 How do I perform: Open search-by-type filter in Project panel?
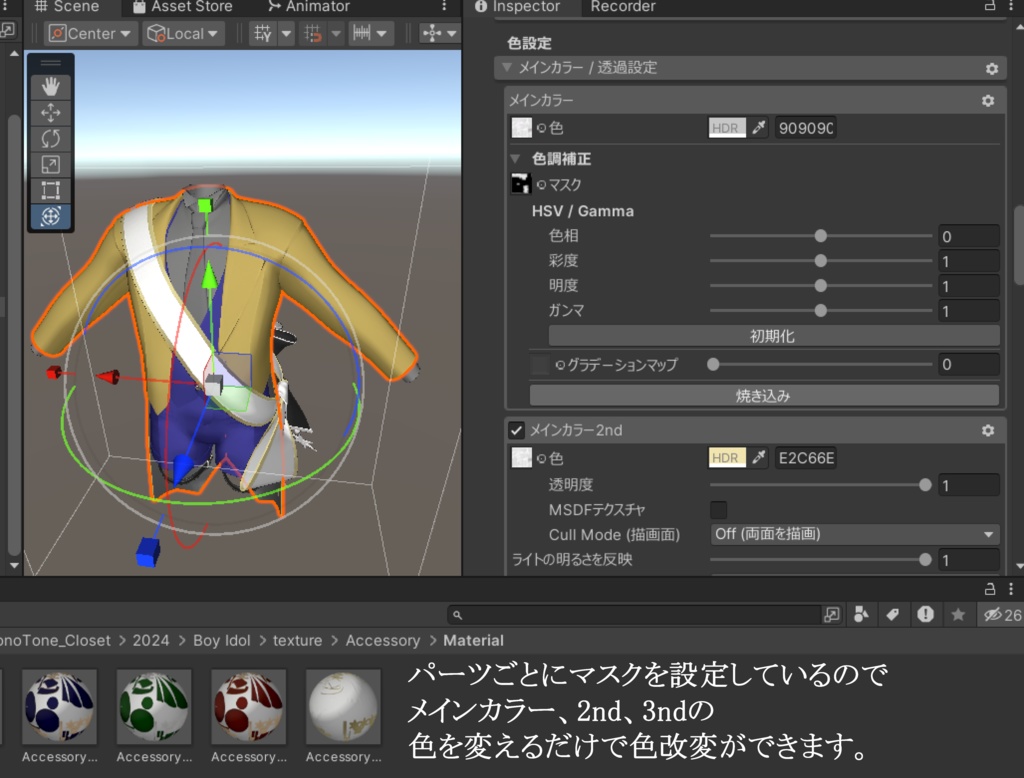(x=861, y=615)
